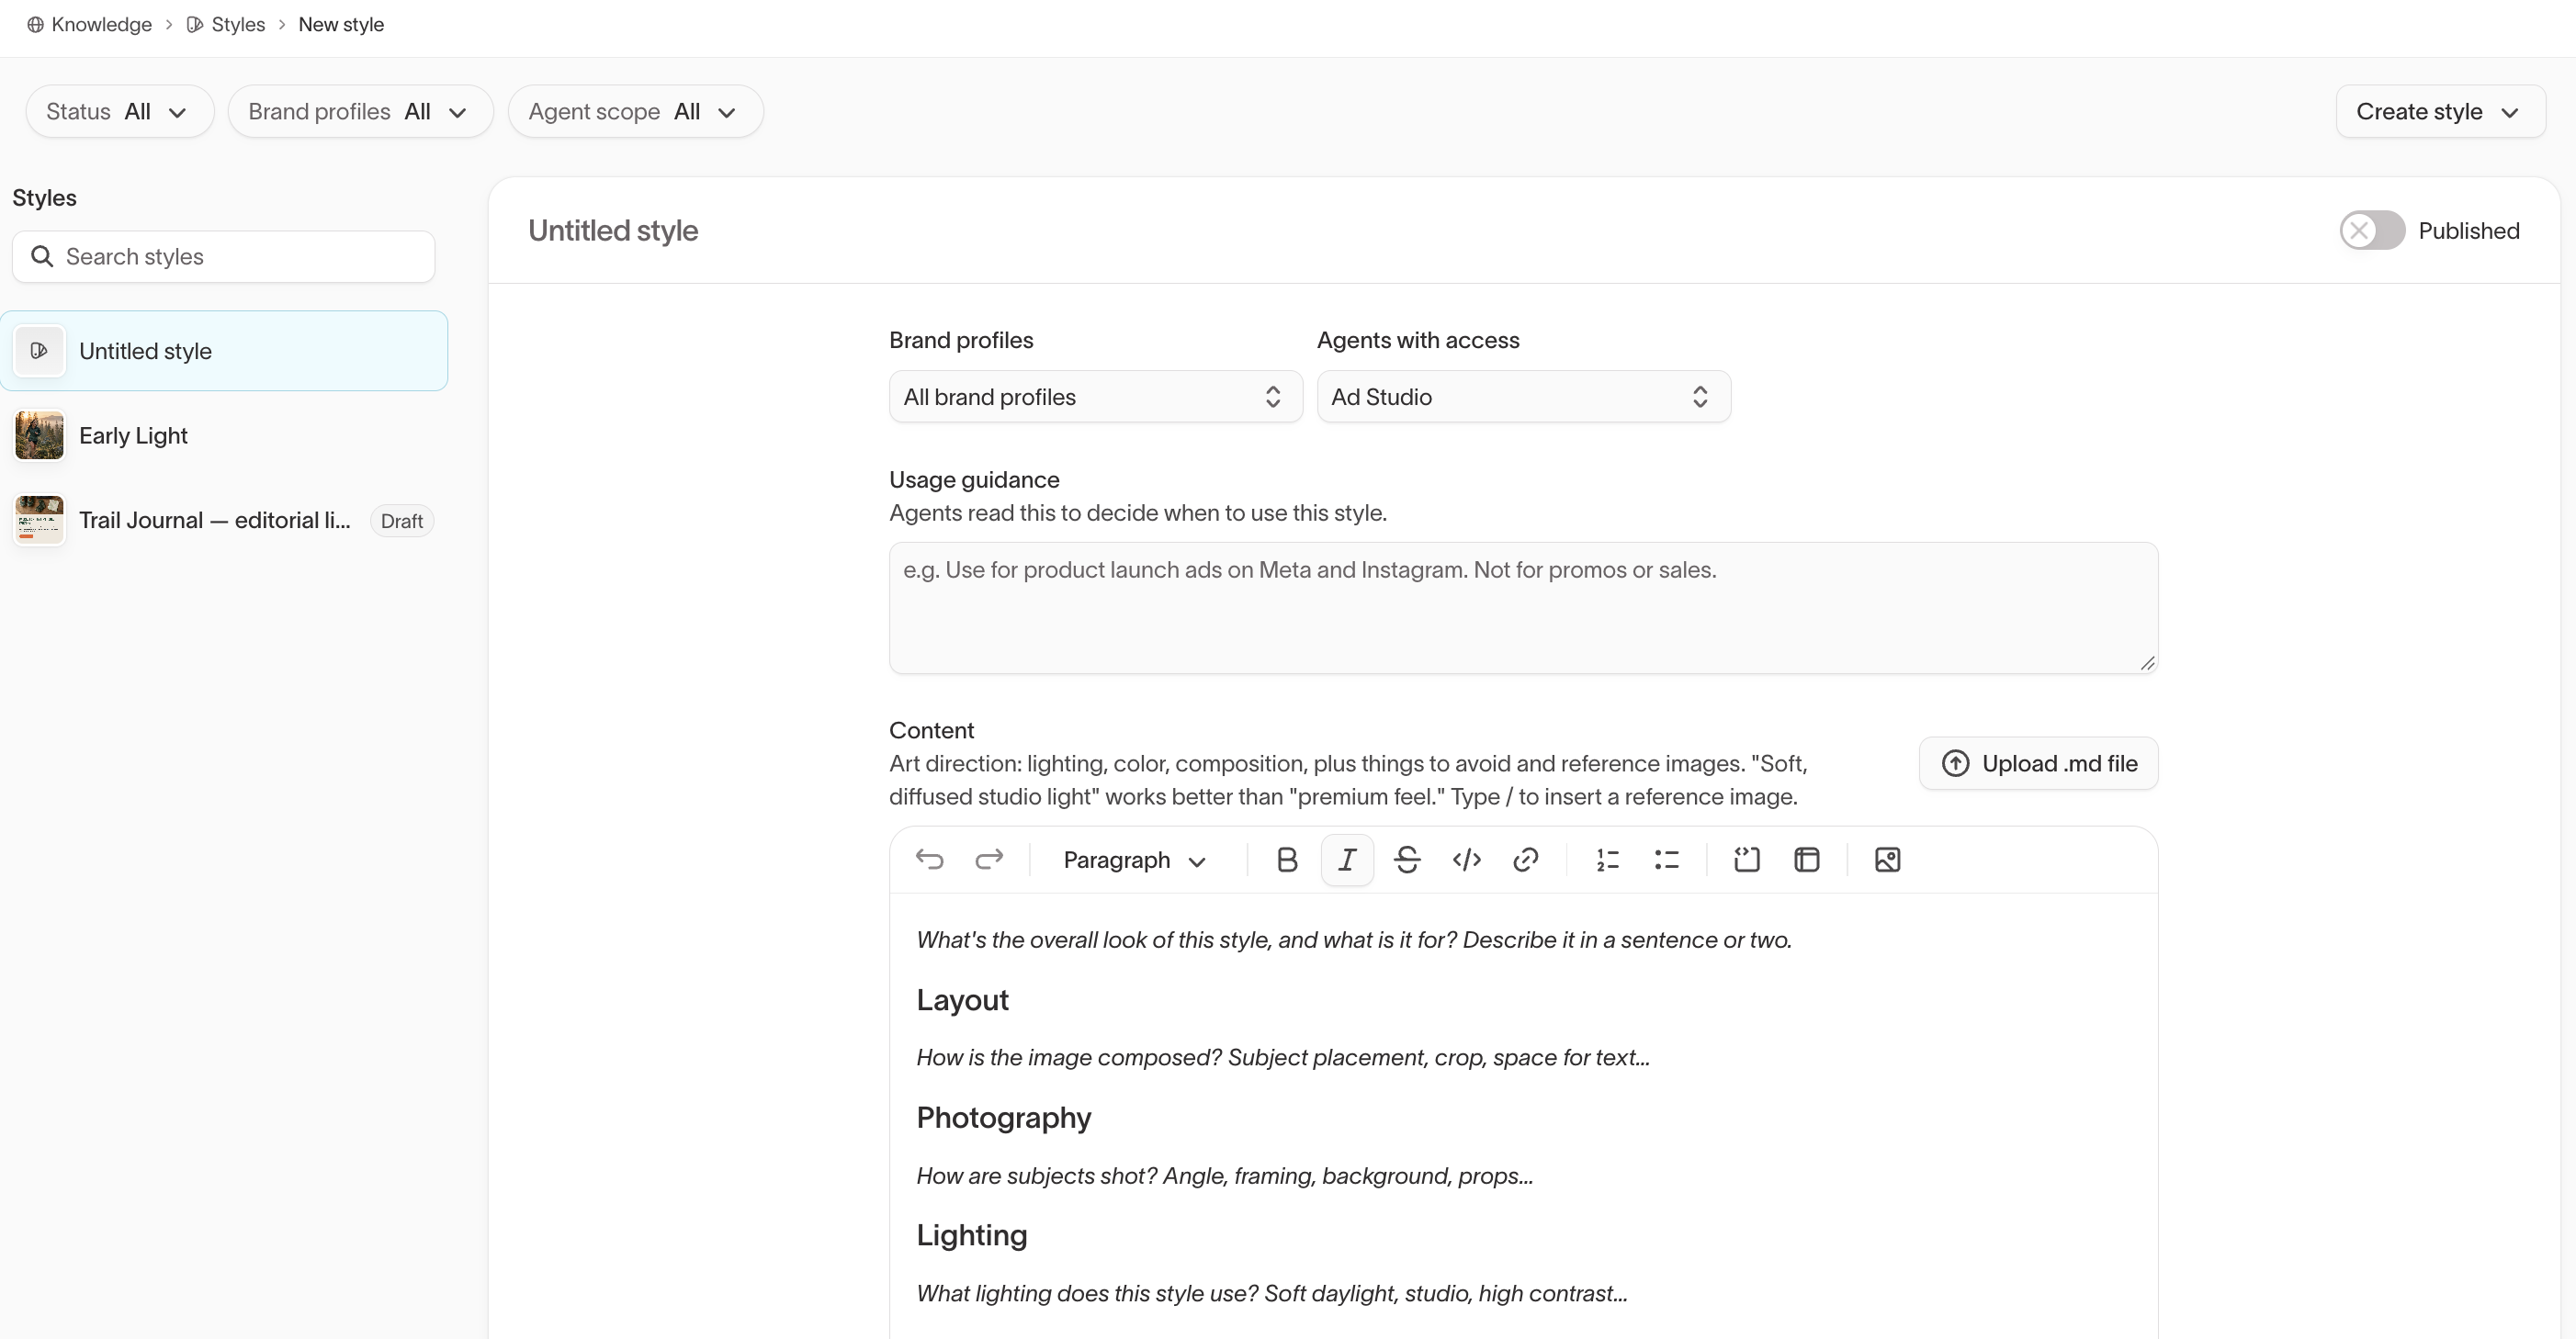Click the Usage guidance text area
The width and height of the screenshot is (2576, 1339).
(x=1523, y=608)
